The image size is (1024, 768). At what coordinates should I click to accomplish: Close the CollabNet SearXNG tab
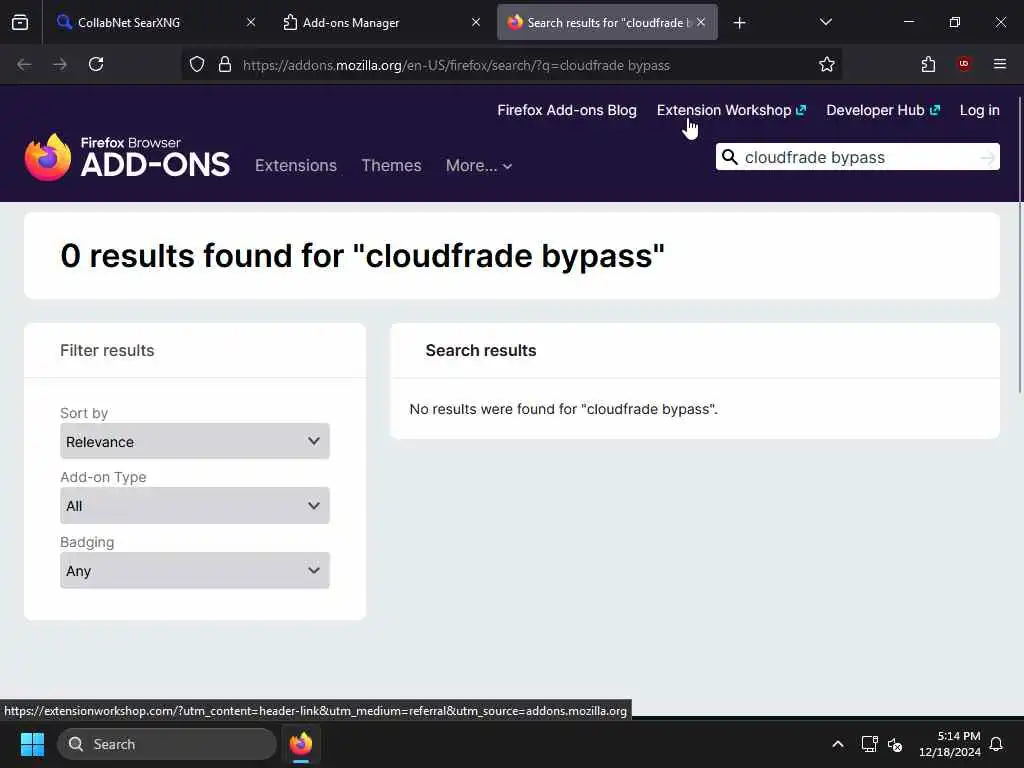click(251, 22)
